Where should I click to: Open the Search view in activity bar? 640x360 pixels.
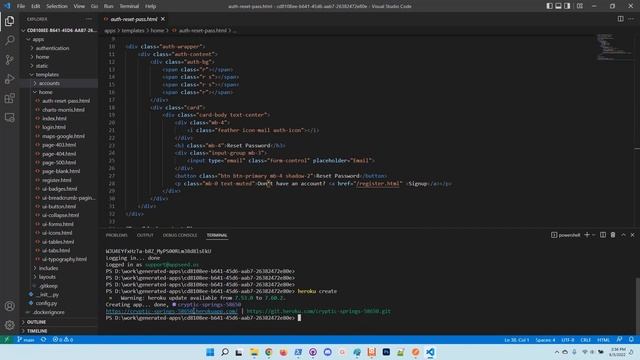9,40
